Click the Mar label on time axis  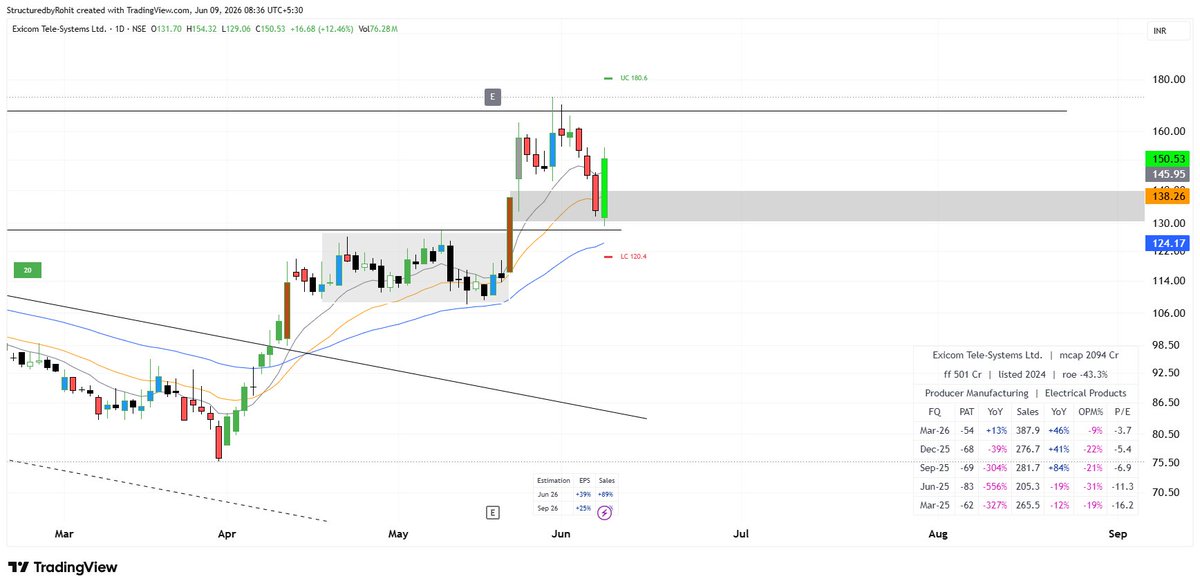[x=64, y=534]
